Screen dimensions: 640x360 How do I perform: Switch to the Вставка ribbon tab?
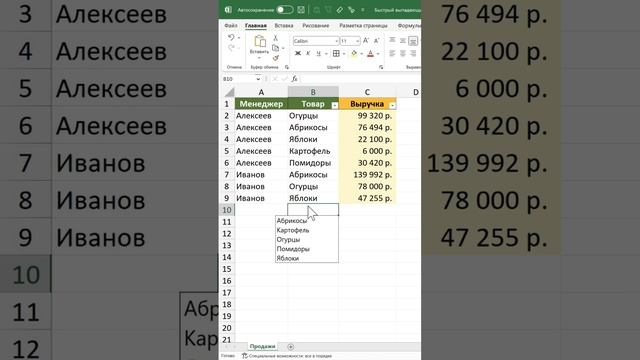point(284,25)
